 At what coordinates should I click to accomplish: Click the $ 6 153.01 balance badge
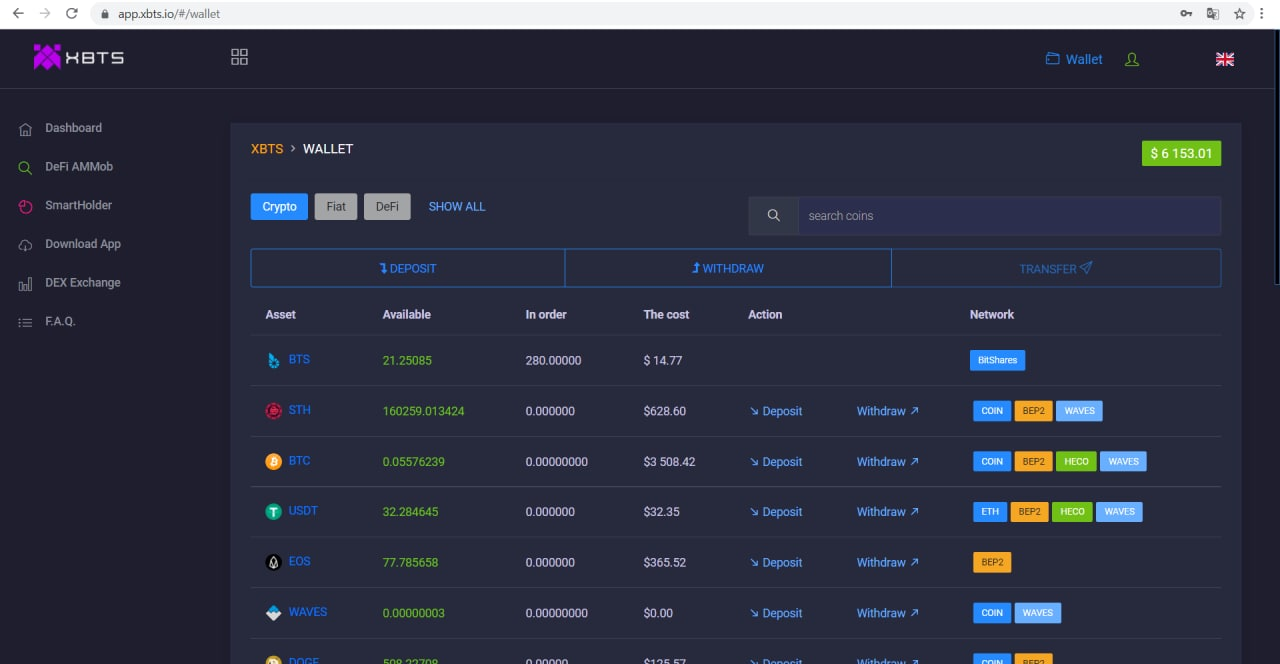point(1181,154)
